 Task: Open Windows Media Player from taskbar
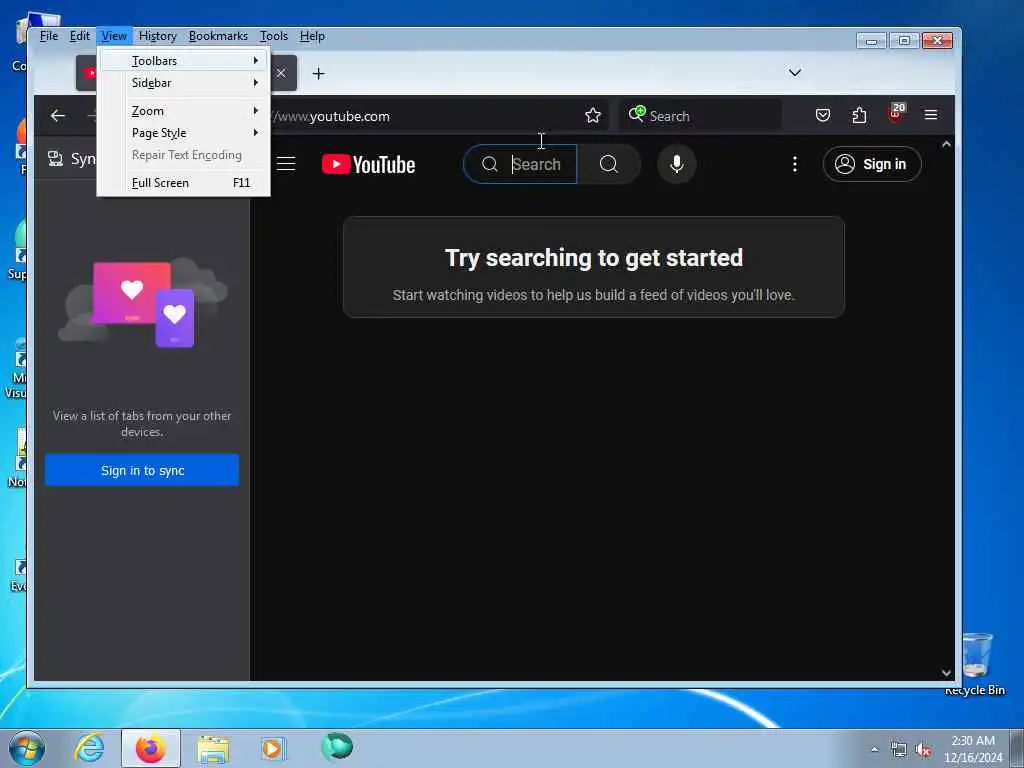point(272,748)
